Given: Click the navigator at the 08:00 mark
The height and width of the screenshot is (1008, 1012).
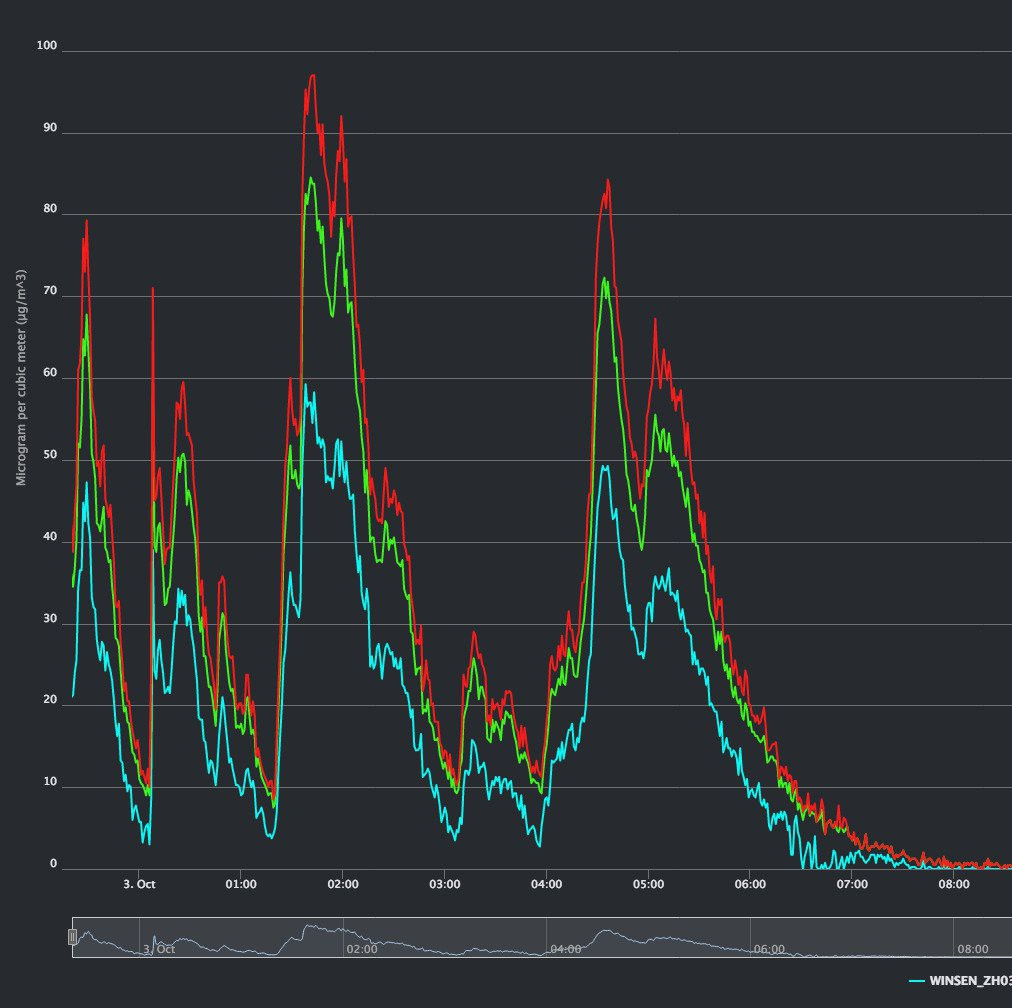Looking at the screenshot, I should 972,949.
